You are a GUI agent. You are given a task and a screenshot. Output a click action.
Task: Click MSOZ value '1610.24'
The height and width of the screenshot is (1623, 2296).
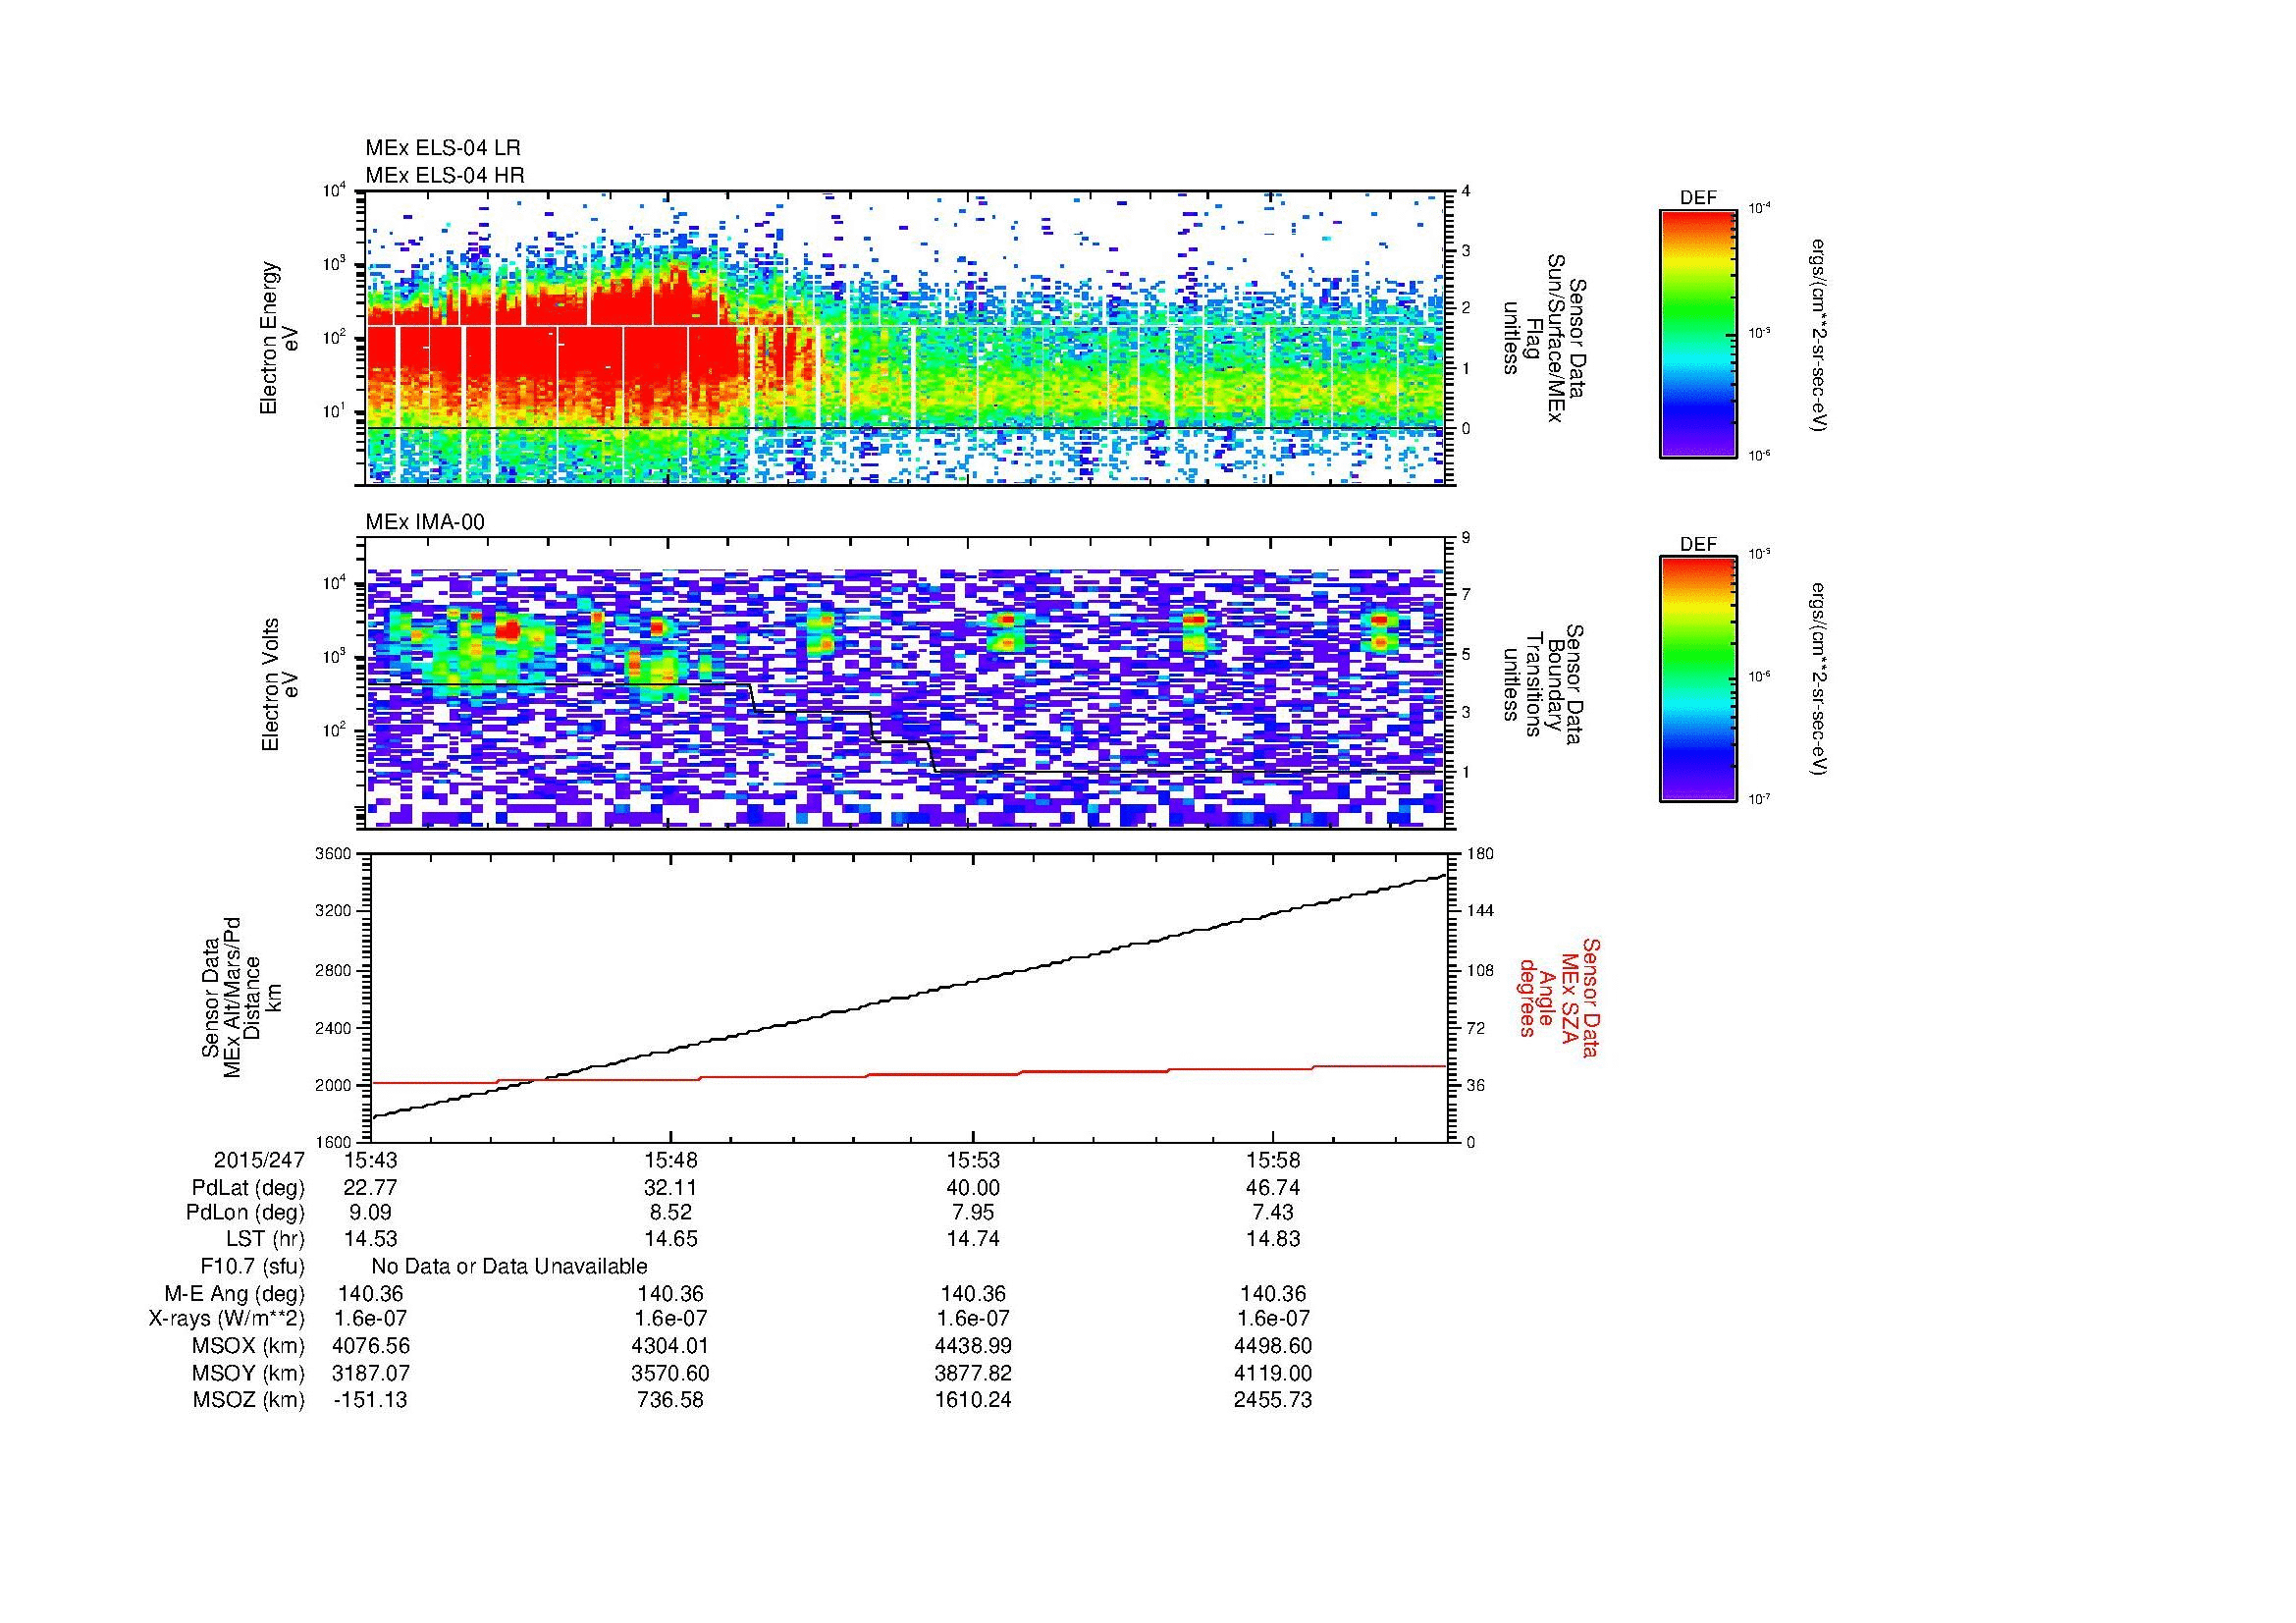pos(972,1400)
